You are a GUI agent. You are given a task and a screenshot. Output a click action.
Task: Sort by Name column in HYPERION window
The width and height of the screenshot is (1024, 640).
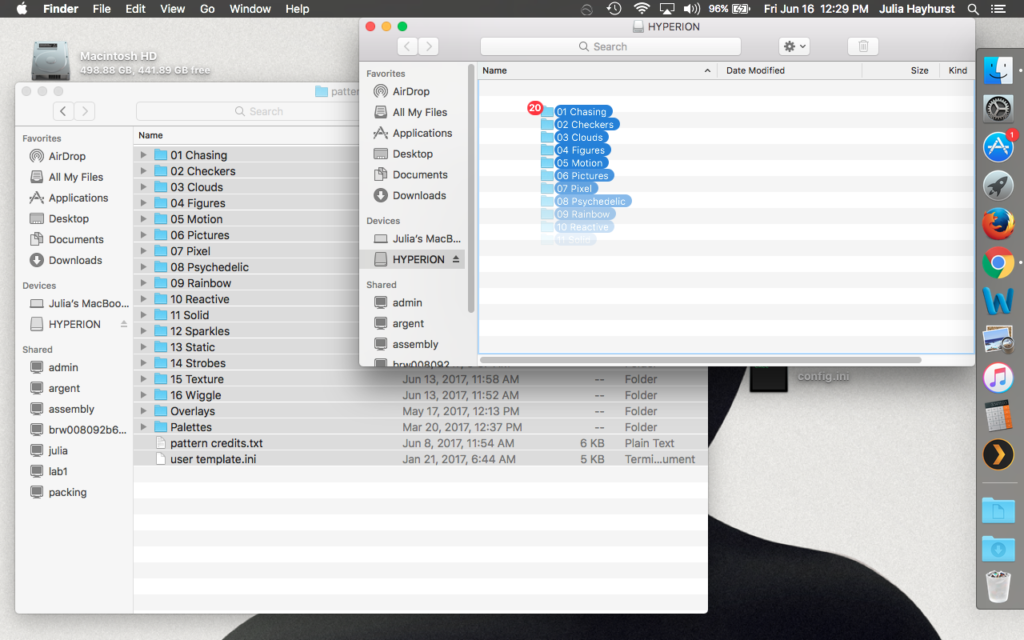point(597,71)
